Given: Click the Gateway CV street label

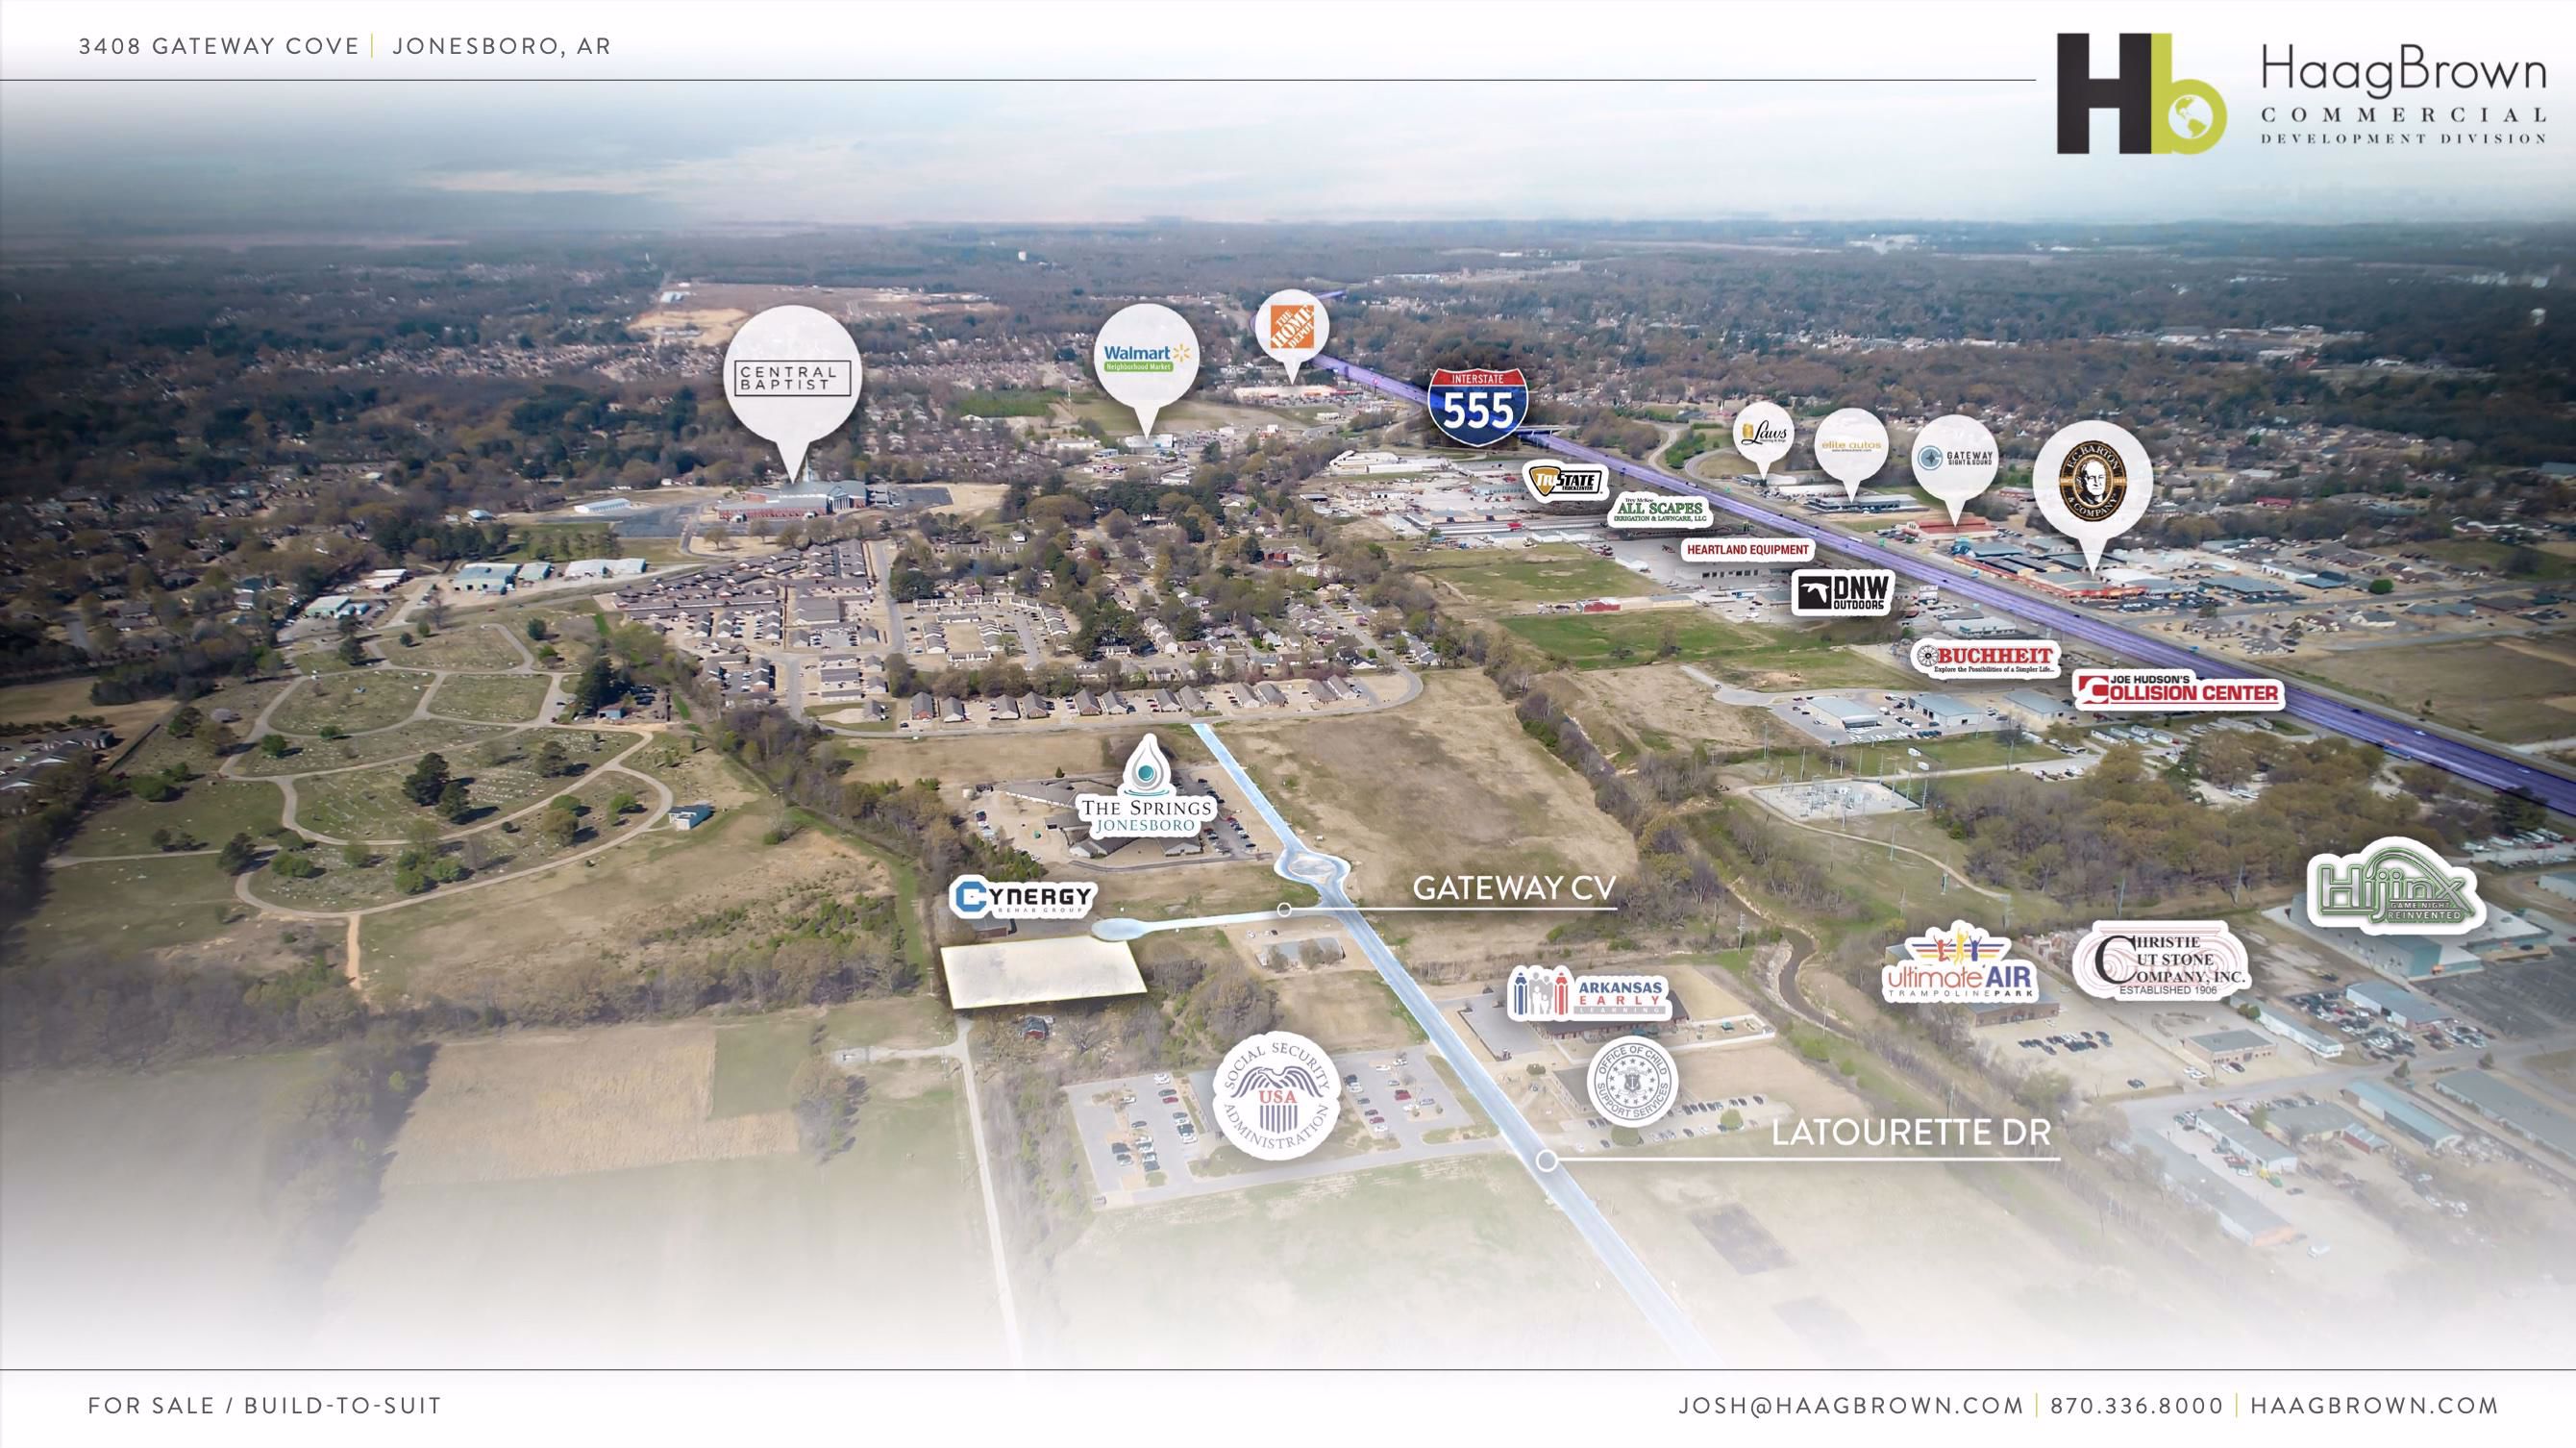Looking at the screenshot, I should click(x=1514, y=887).
